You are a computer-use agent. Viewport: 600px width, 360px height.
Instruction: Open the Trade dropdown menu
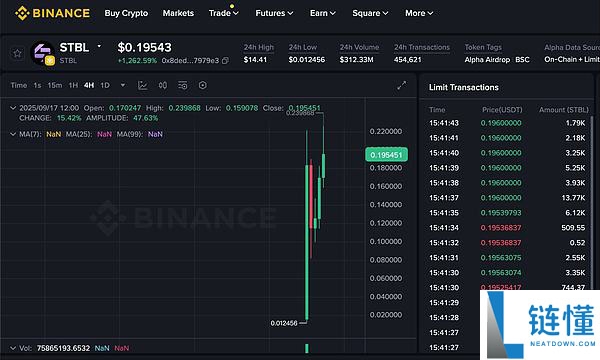(223, 13)
